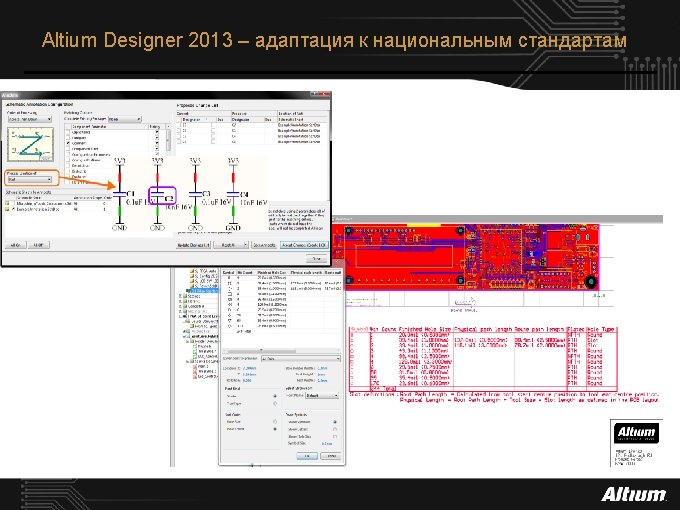Tick the first row checkbox in Proposed Change List
Screen dimensions: 680x510
coord(180,125)
